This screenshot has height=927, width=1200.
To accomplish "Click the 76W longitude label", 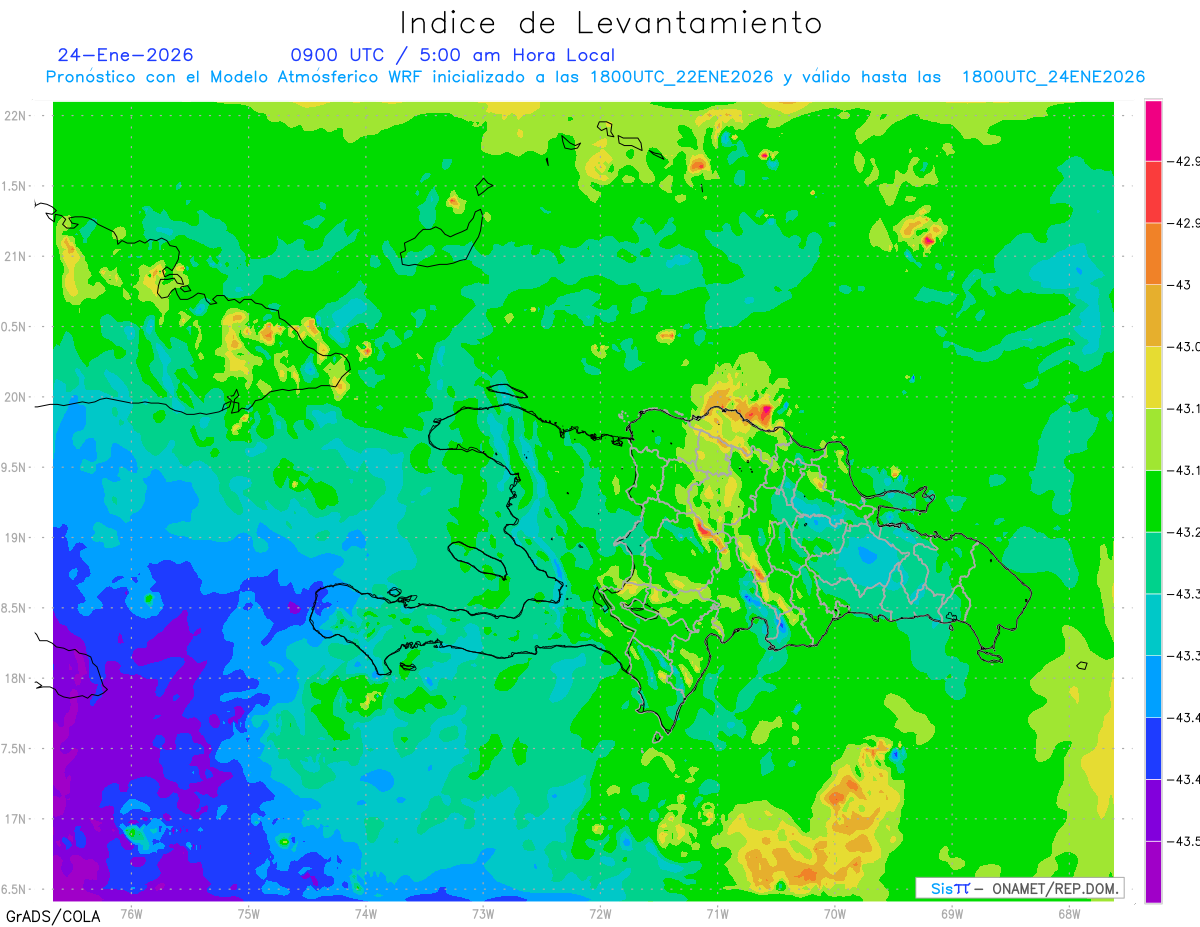I will tap(131, 914).
